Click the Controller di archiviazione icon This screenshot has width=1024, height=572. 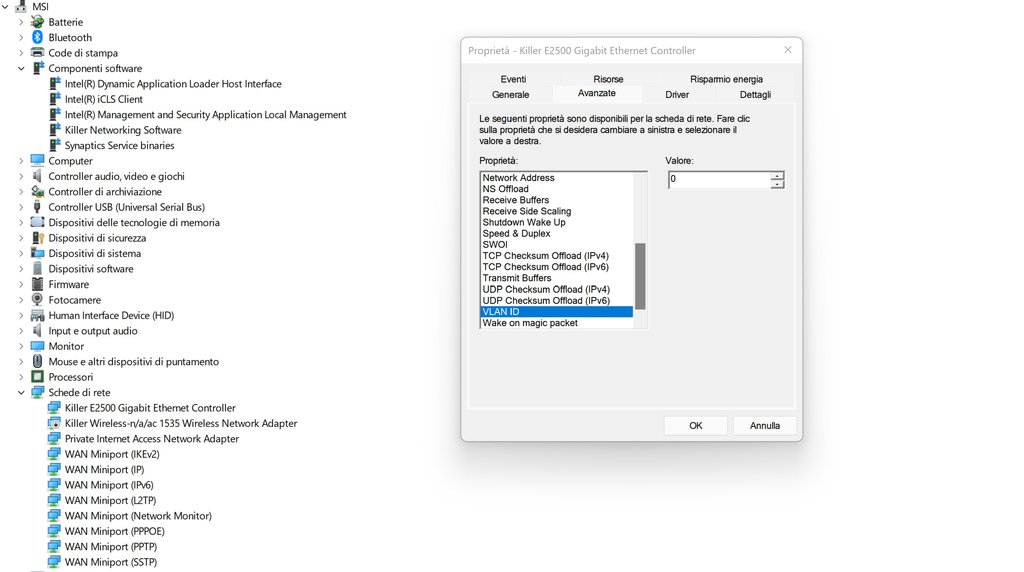37,191
